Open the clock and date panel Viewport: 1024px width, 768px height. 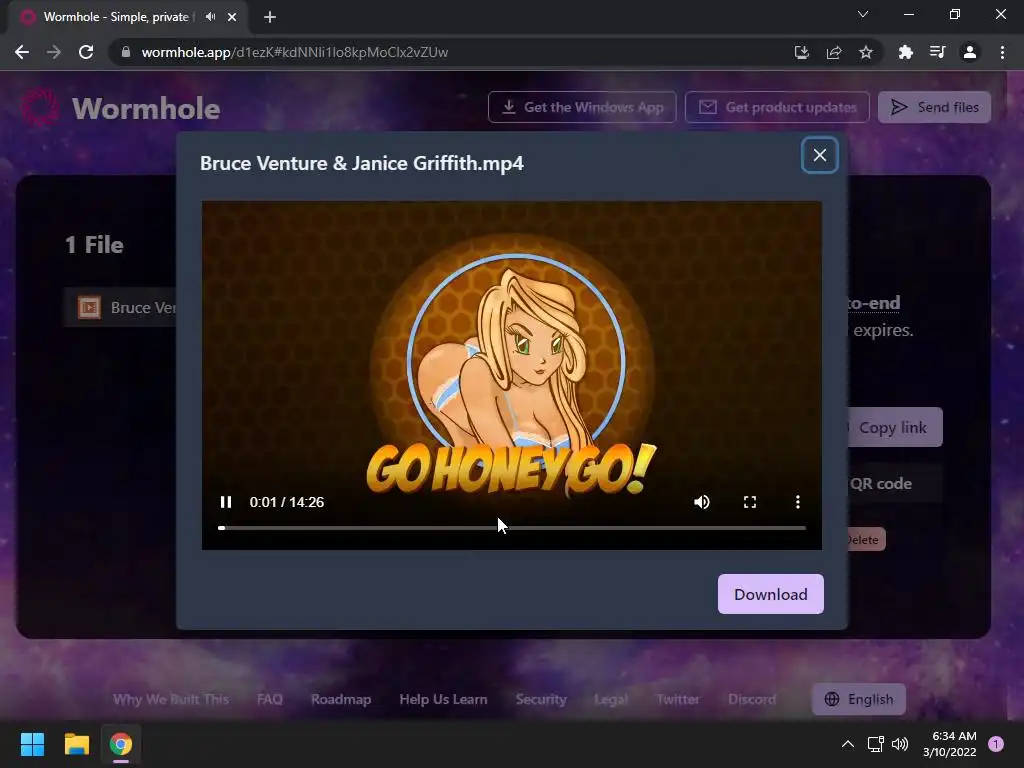(950, 744)
